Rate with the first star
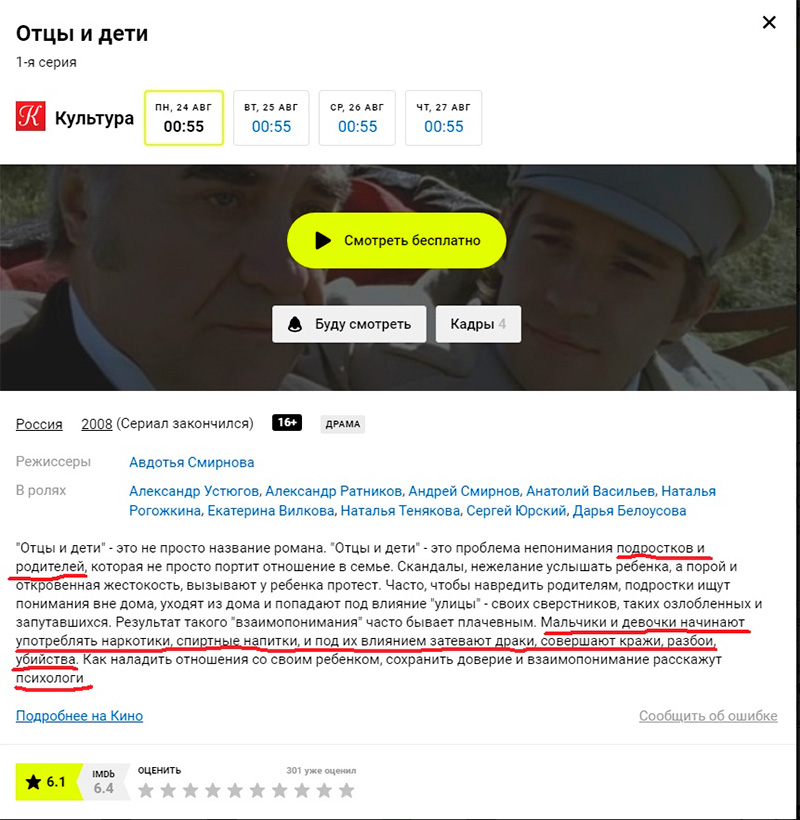Screen dimensions: 800x820 [x=146, y=790]
